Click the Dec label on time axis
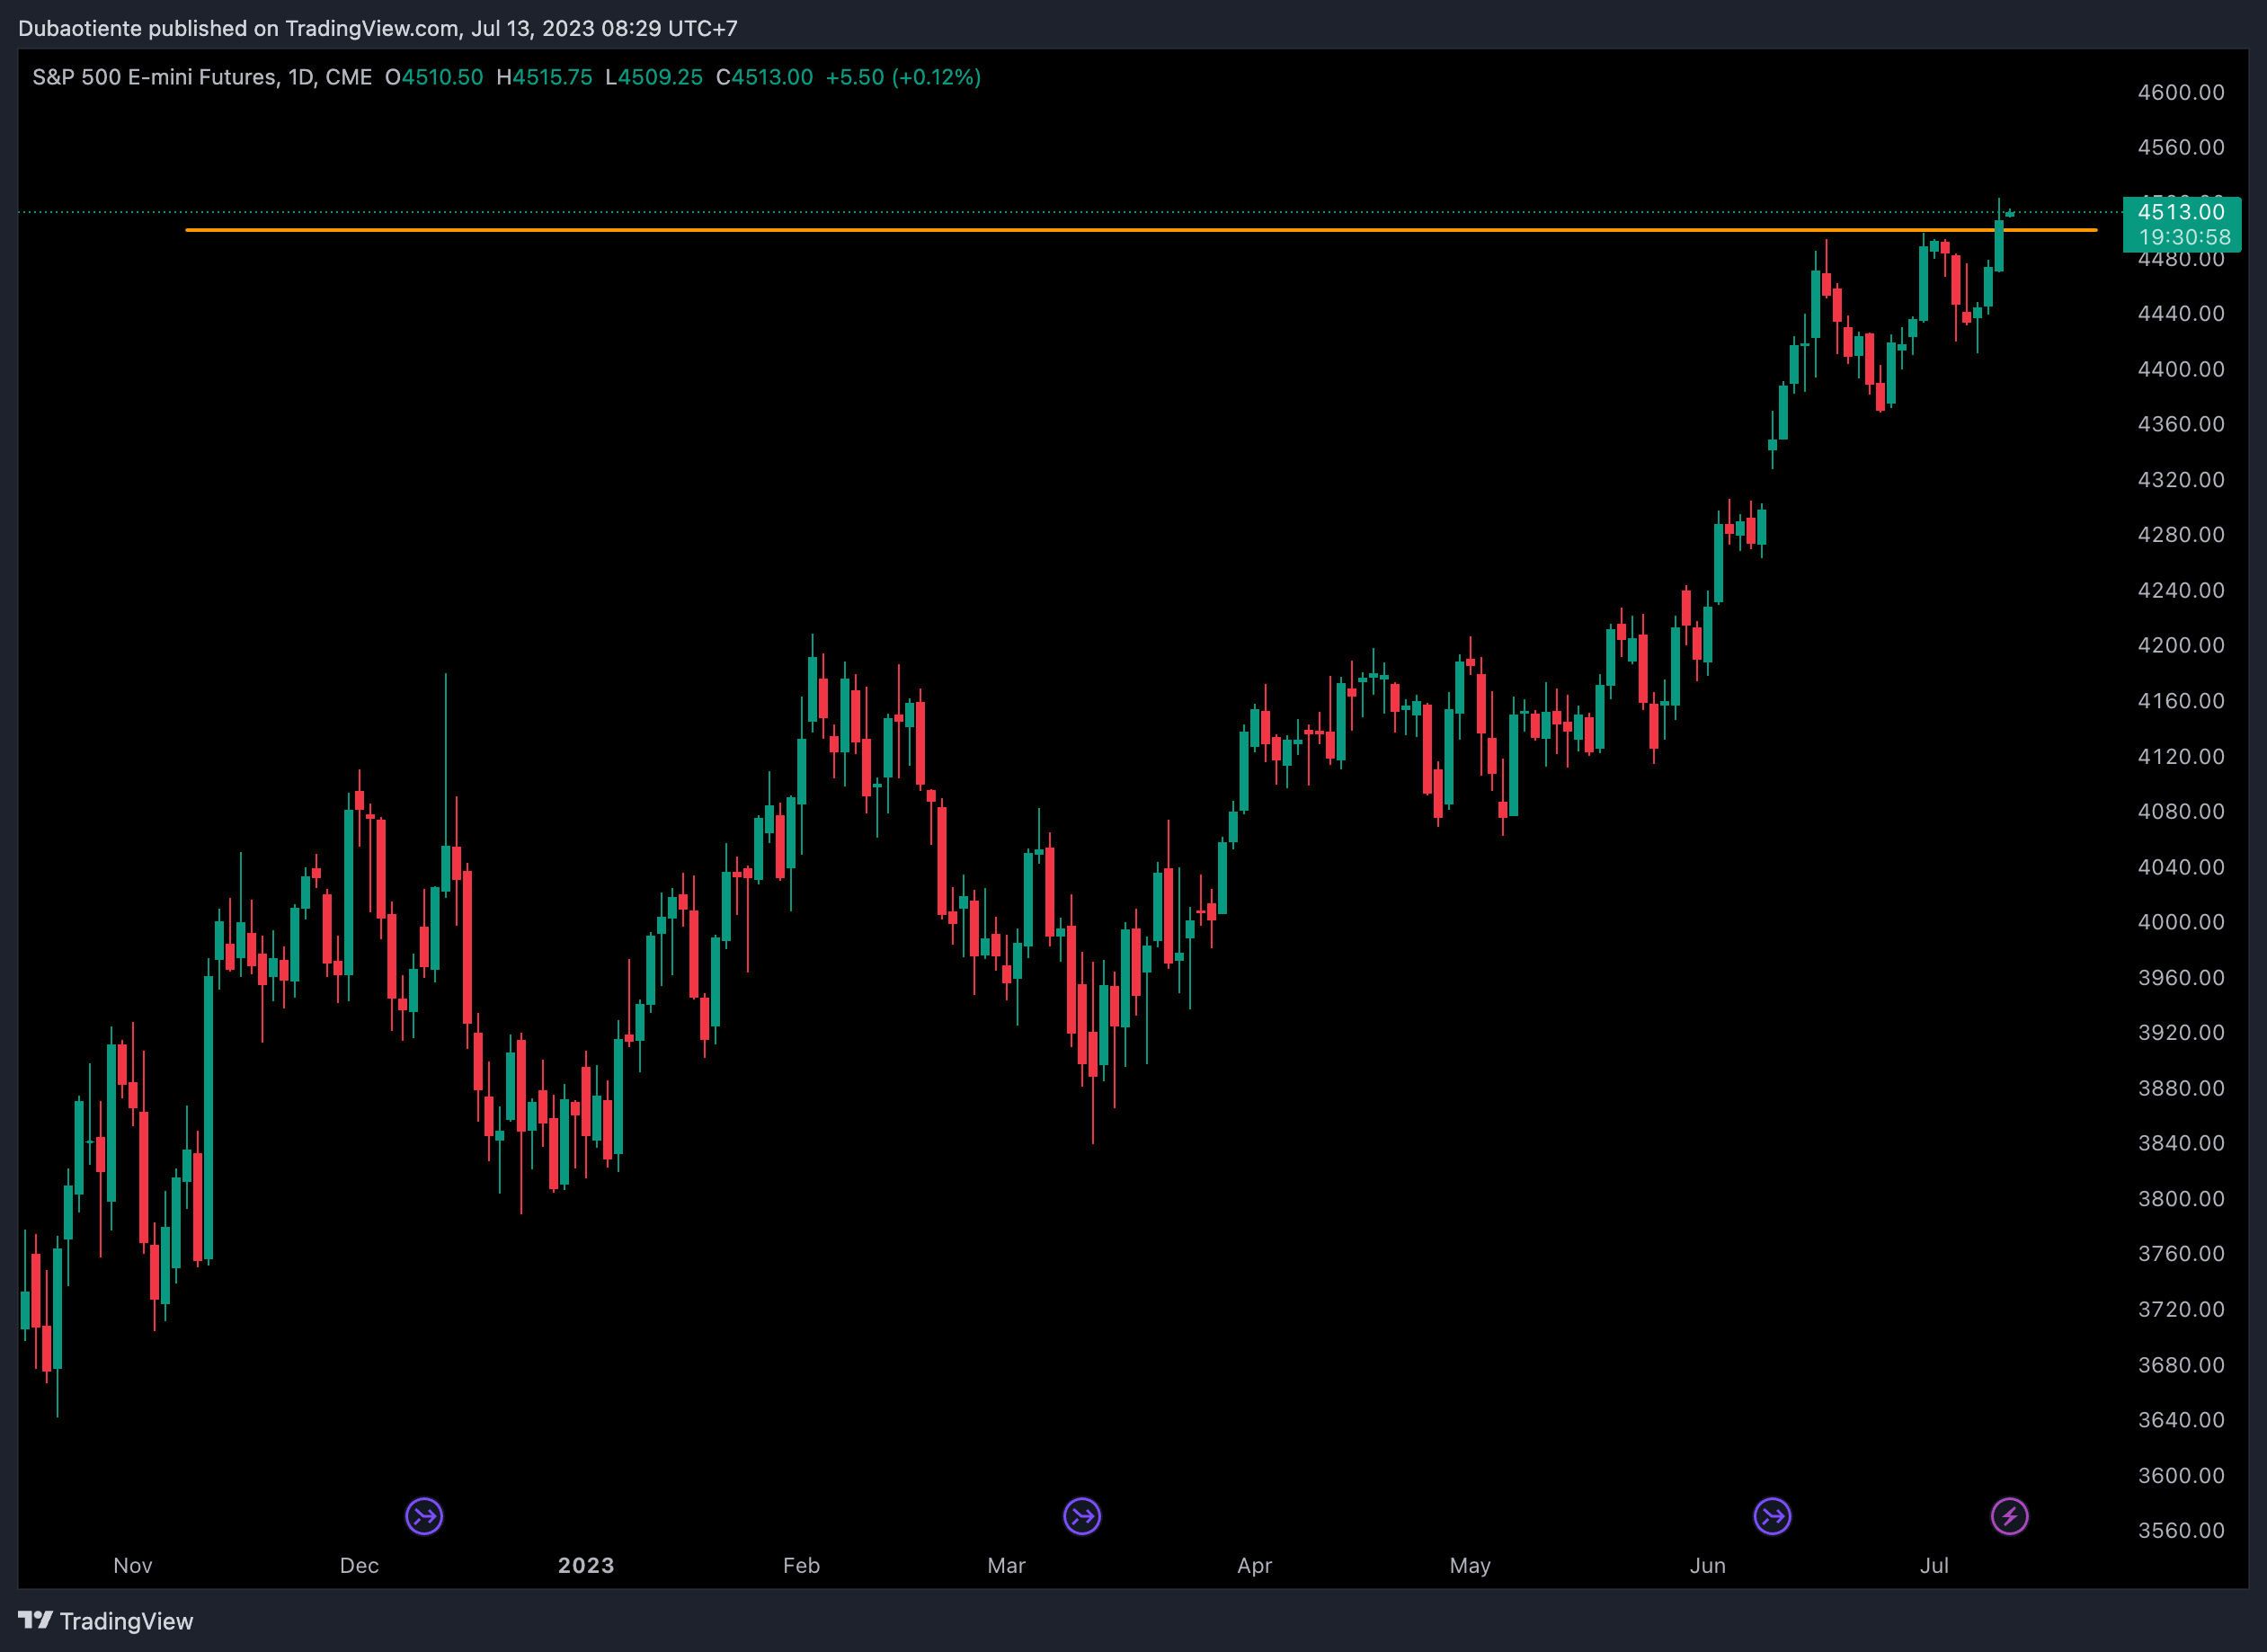The image size is (2267, 1652). pos(359,1565)
